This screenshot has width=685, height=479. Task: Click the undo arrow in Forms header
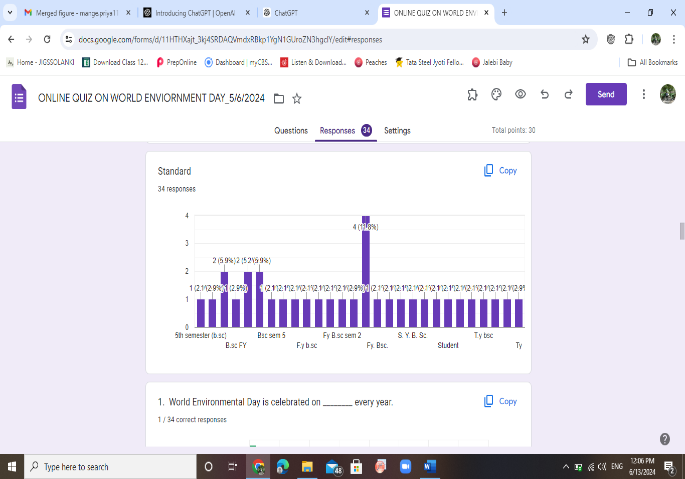544,94
